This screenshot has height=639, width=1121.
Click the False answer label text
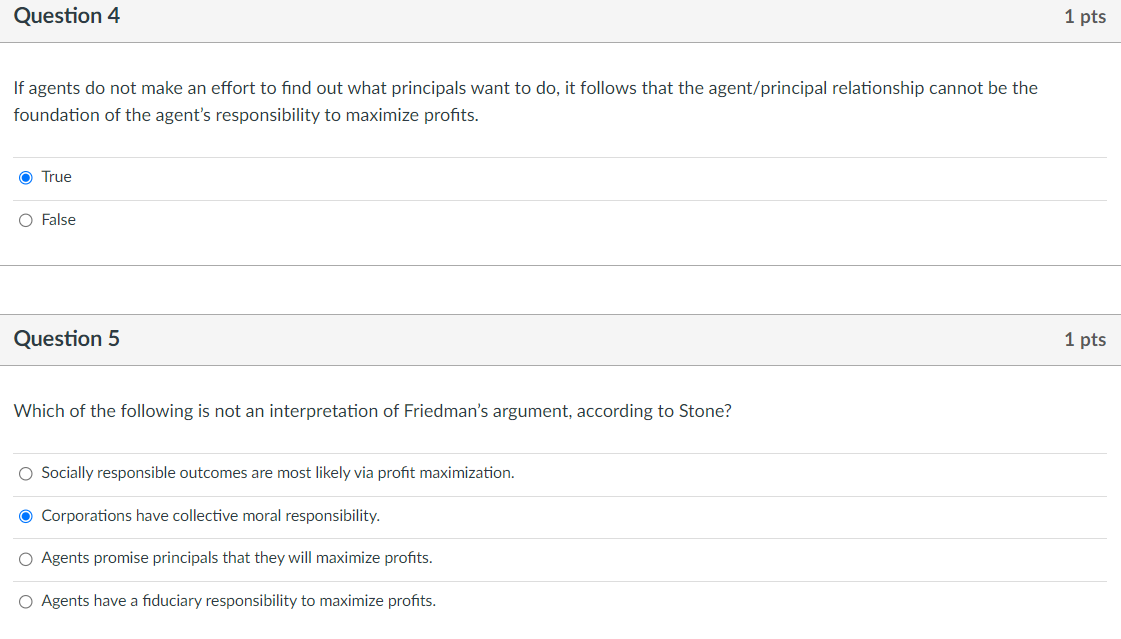60,219
